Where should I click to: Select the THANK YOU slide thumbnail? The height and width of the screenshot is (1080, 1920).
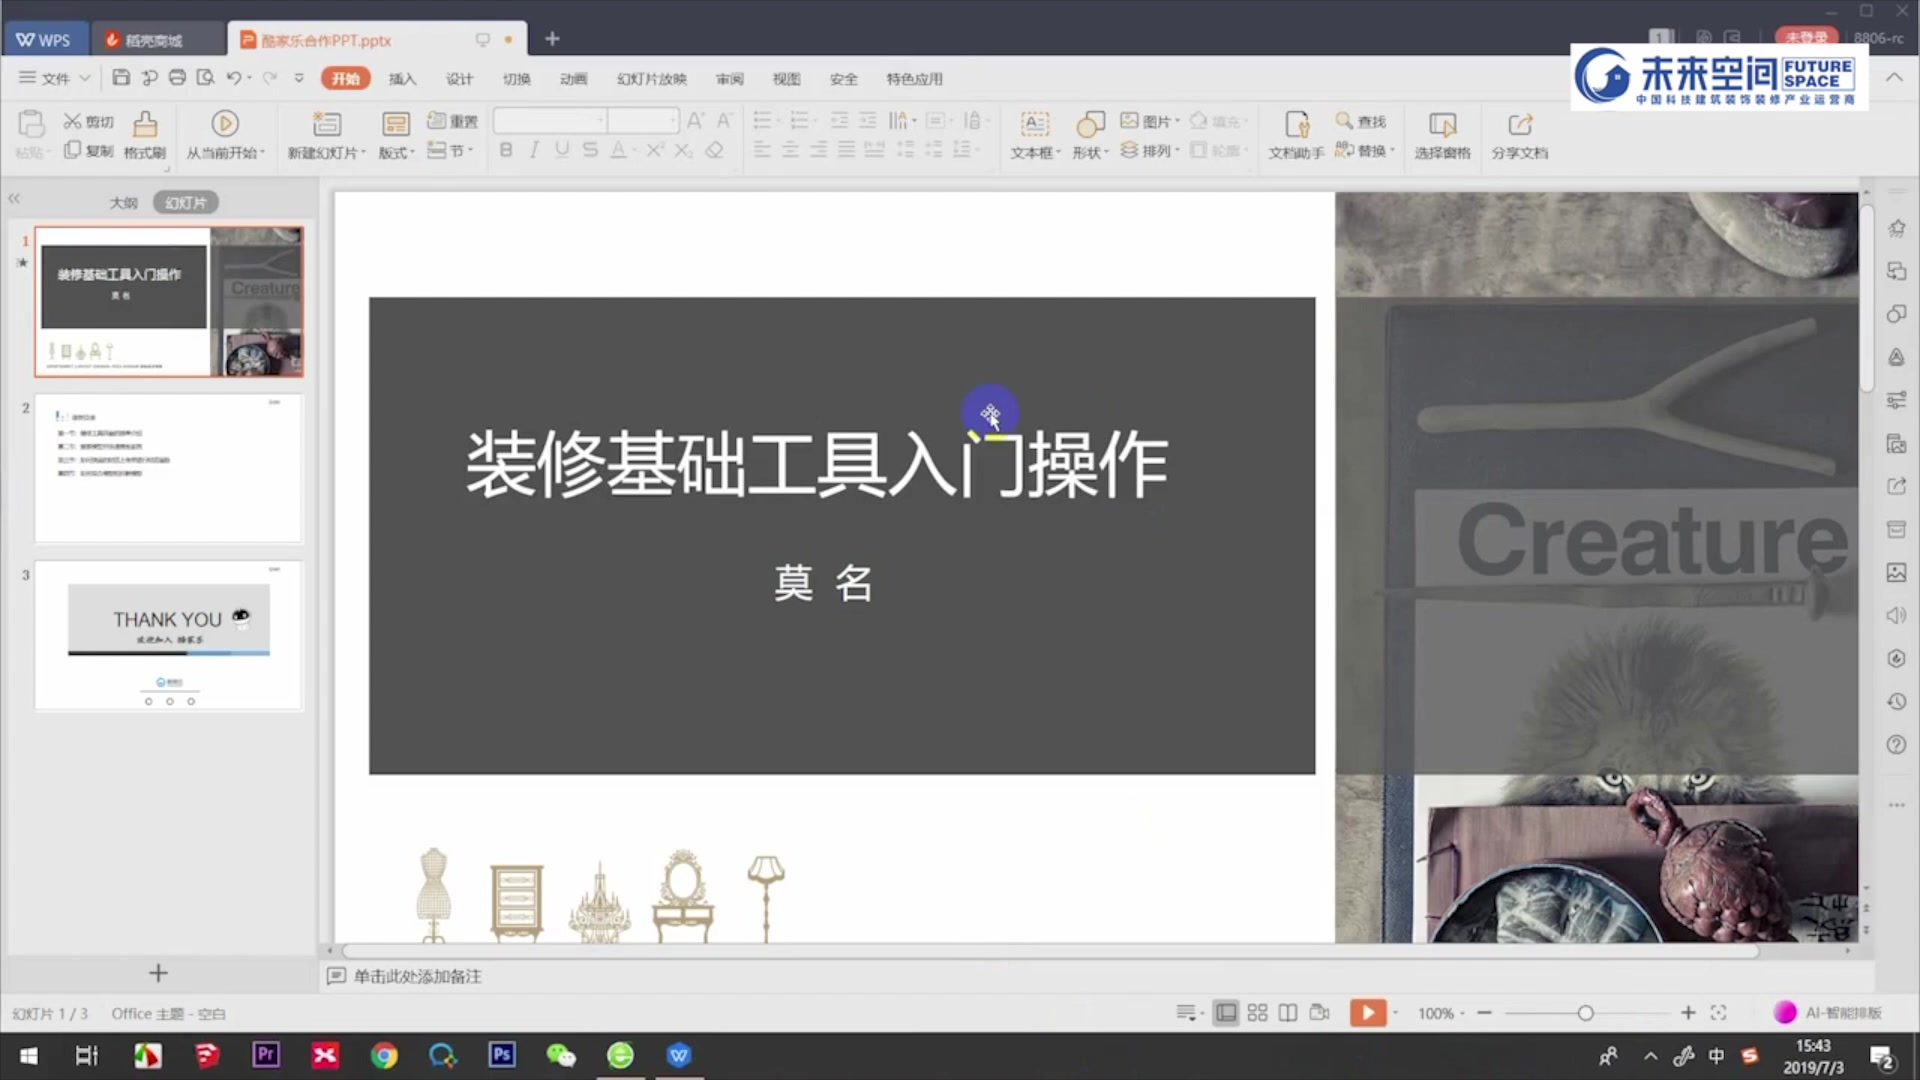[168, 635]
